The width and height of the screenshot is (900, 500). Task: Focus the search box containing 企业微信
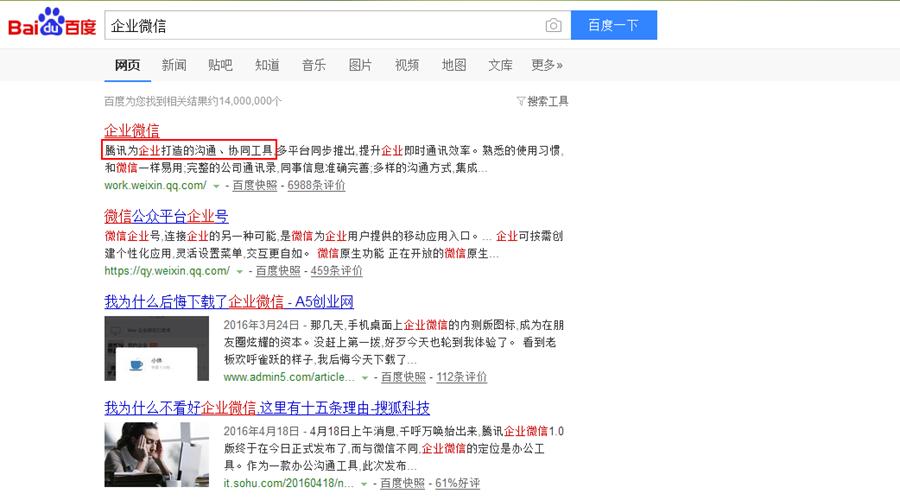pos(338,25)
